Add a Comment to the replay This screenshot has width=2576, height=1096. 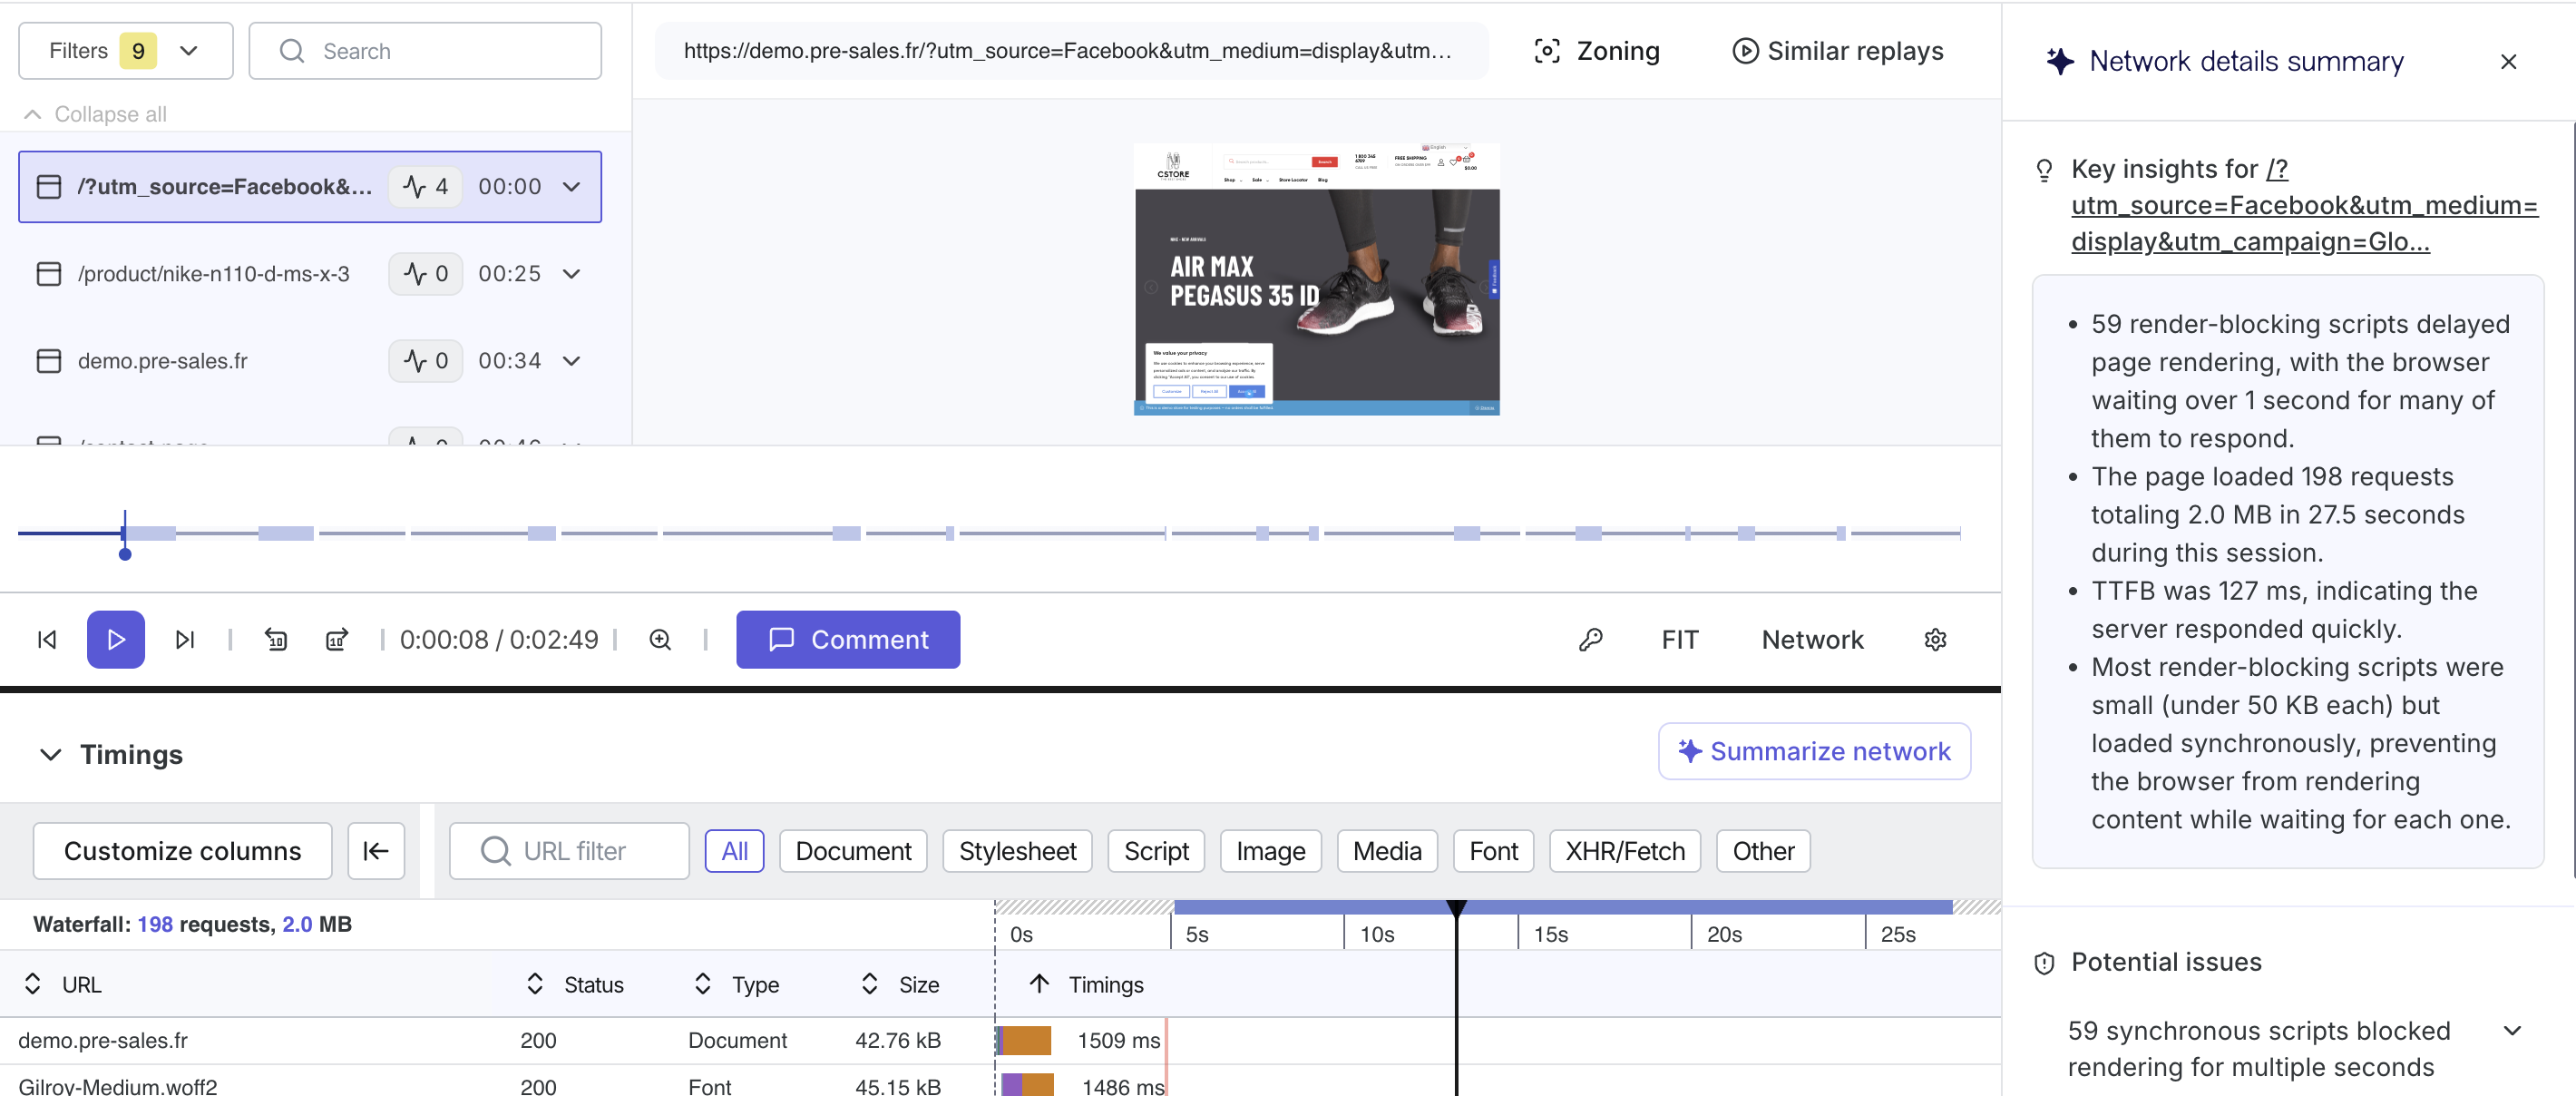coord(848,640)
